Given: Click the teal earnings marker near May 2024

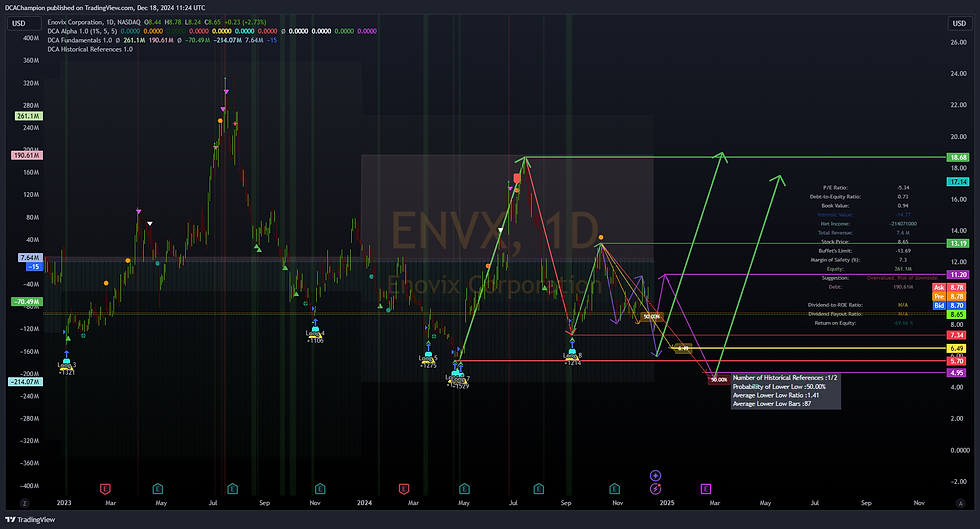Looking at the screenshot, I should coord(464,489).
